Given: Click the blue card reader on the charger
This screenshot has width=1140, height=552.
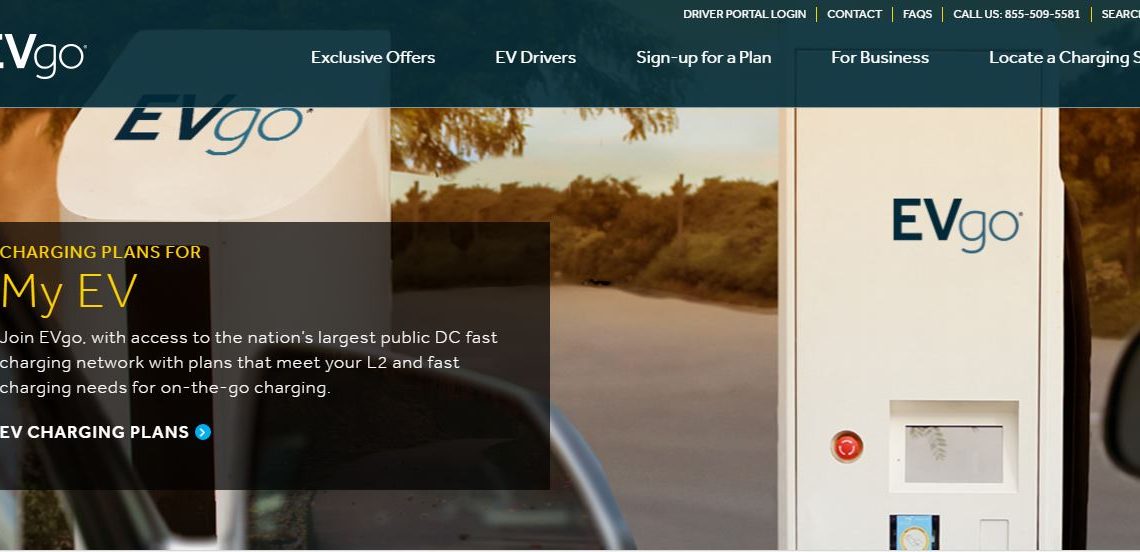Looking at the screenshot, I should [914, 533].
